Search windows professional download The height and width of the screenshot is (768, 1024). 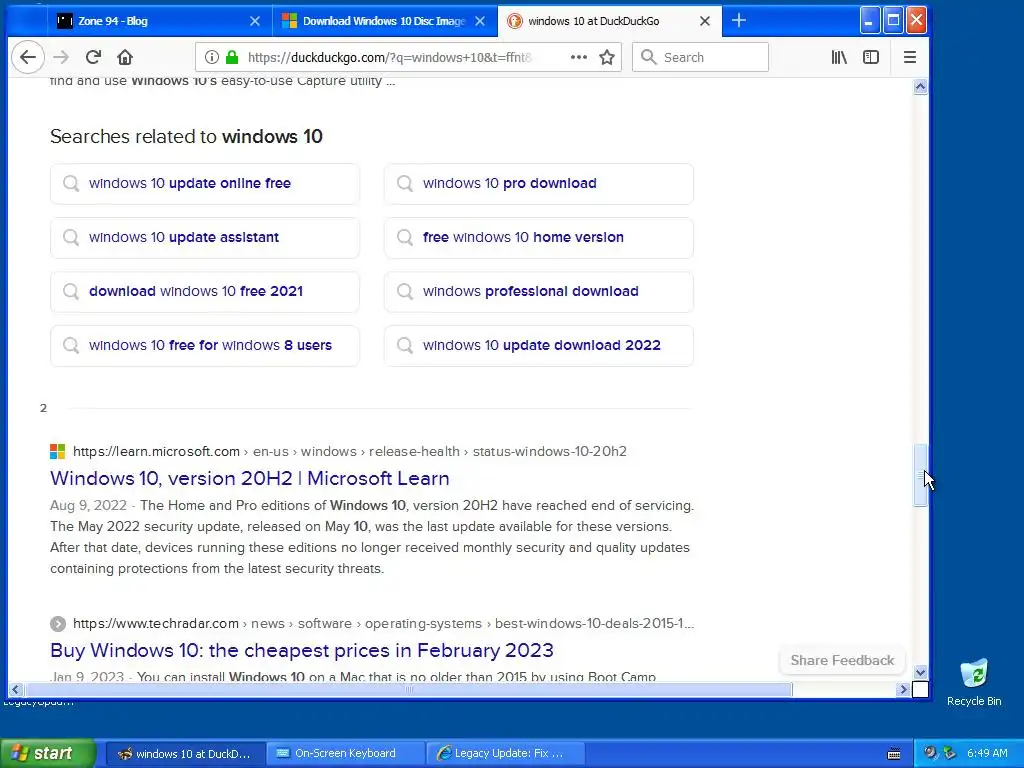[538, 291]
